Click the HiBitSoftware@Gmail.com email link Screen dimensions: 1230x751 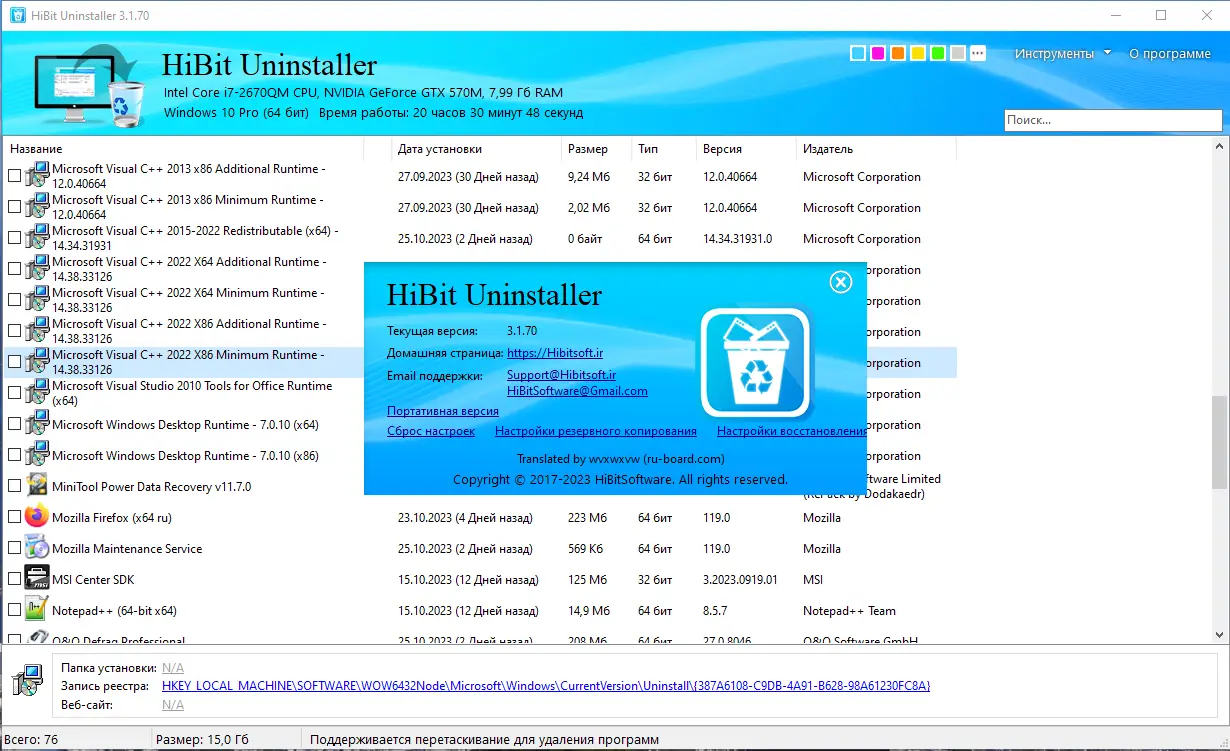pos(577,391)
